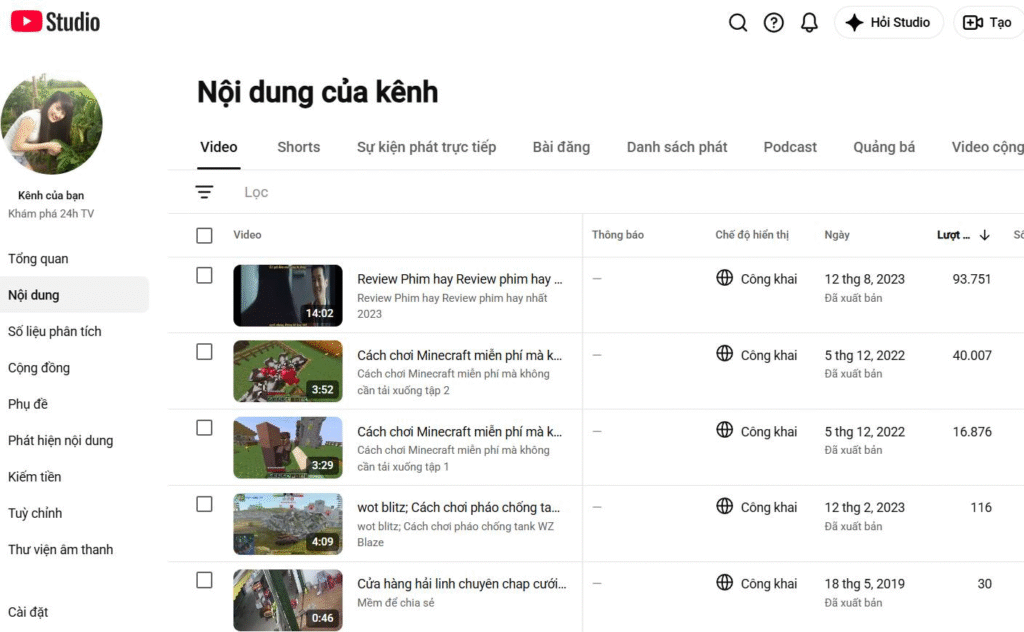This screenshot has height=632, width=1024.
Task: Open the 3:52 Minecraft video thumbnail
Action: coord(288,371)
